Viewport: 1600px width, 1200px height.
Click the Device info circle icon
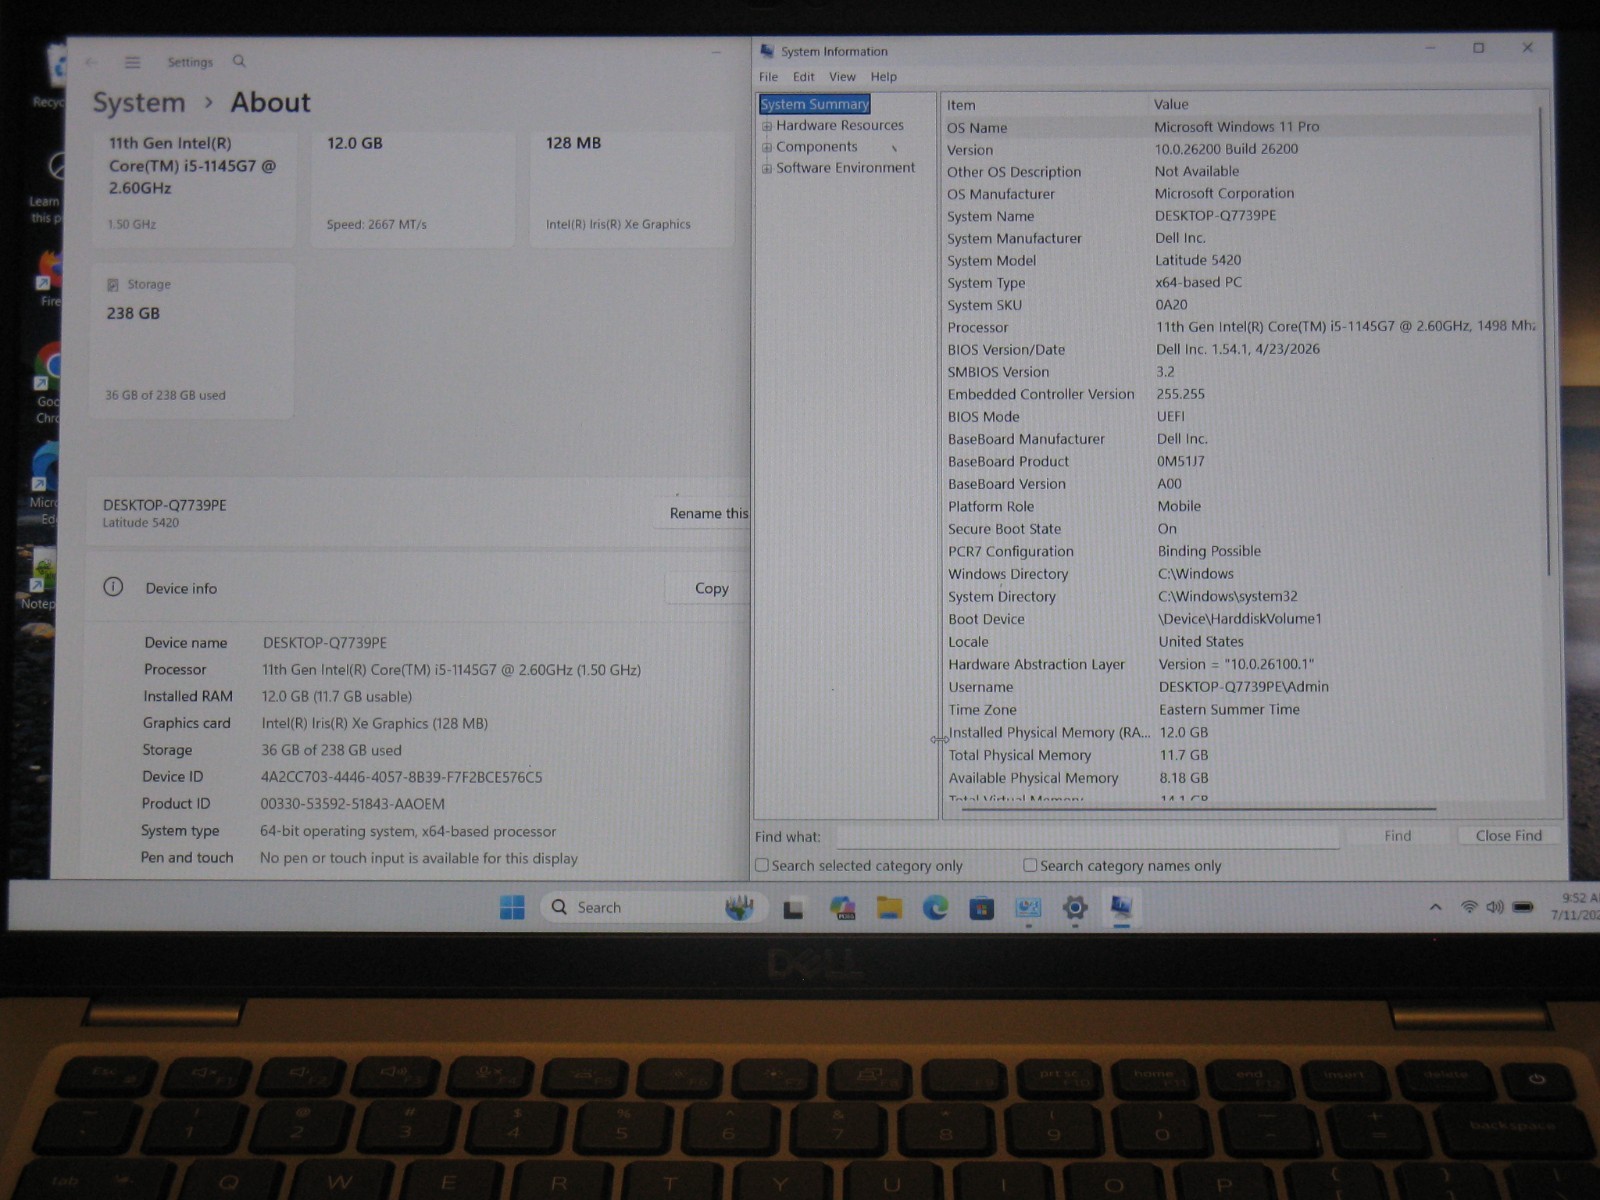pyautogui.click(x=113, y=587)
